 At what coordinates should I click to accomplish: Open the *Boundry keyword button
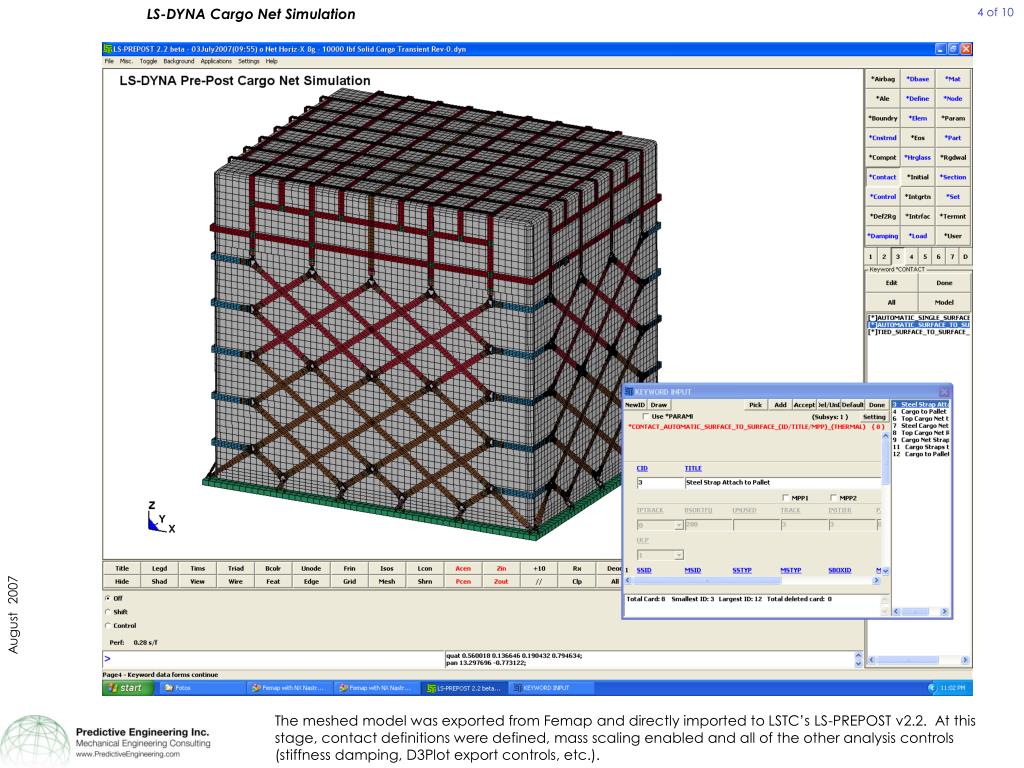coord(883,118)
